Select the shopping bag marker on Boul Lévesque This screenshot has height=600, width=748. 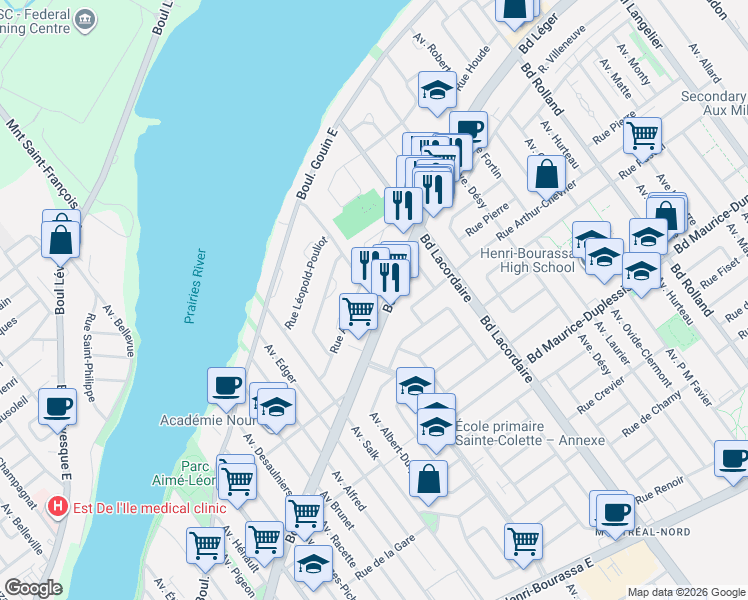click(61, 243)
